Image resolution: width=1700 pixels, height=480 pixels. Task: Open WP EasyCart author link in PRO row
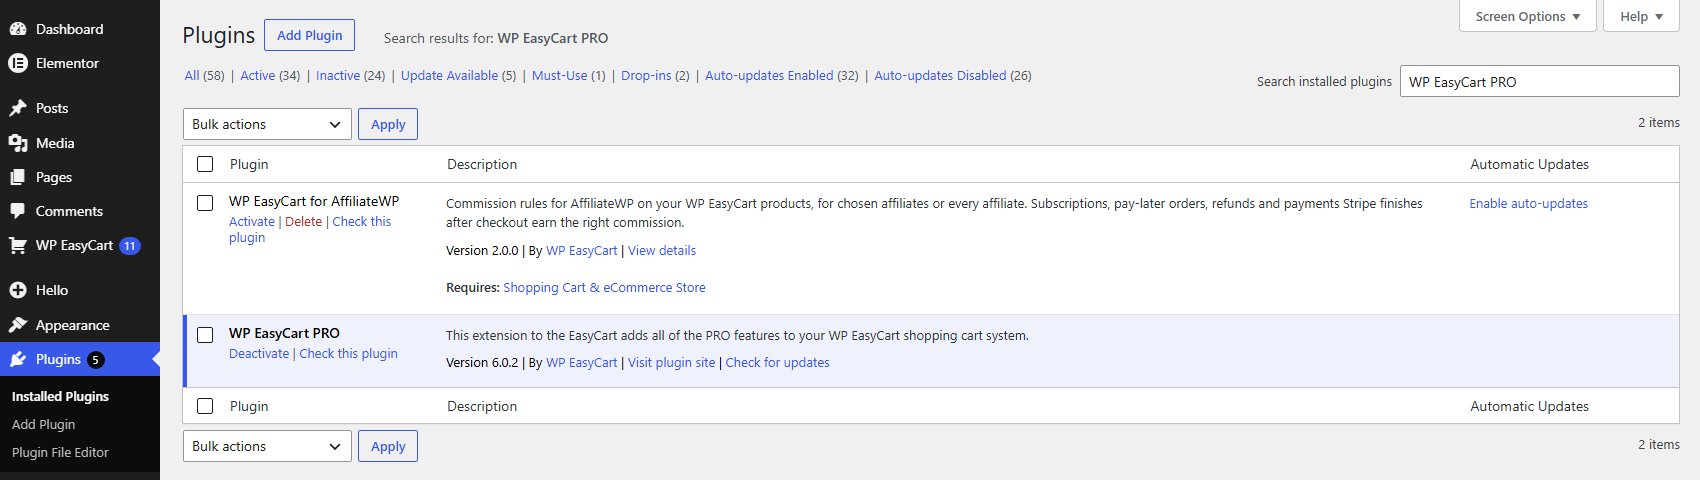point(582,363)
